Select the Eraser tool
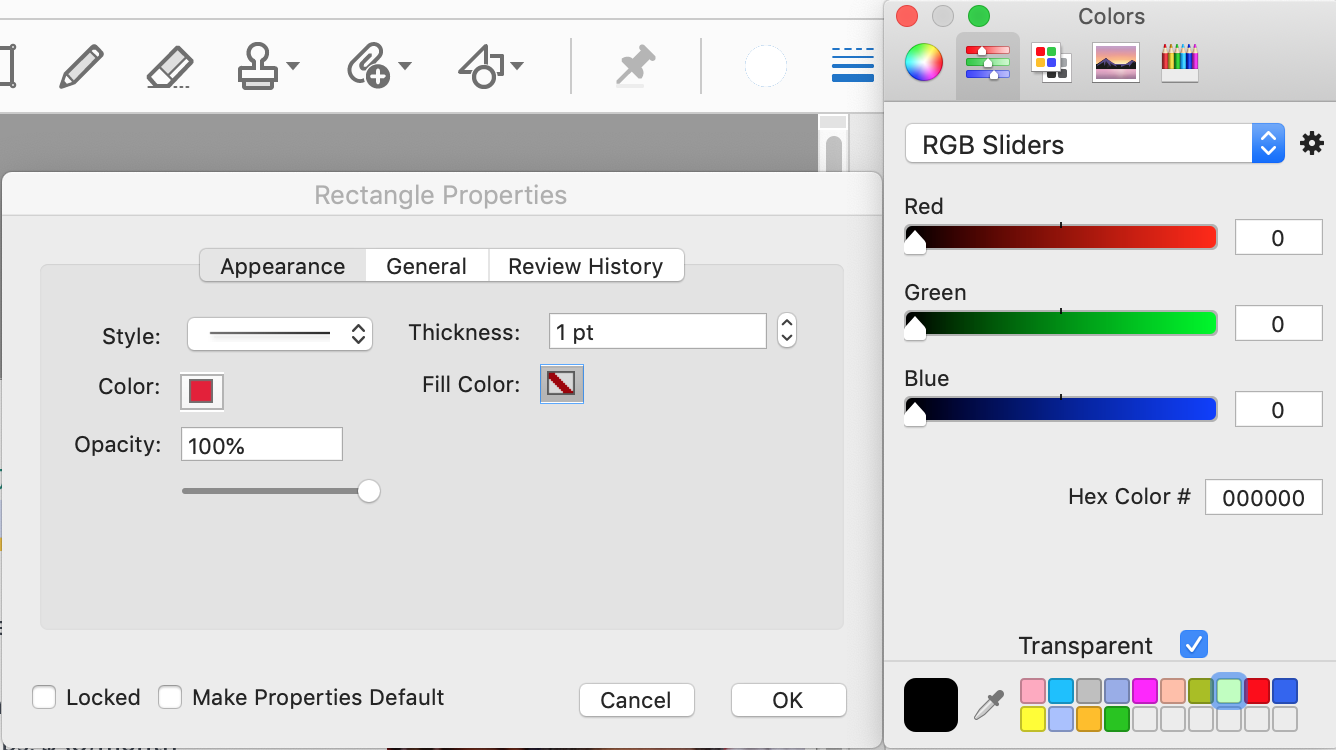Viewport: 1336px width, 750px height. [167, 65]
